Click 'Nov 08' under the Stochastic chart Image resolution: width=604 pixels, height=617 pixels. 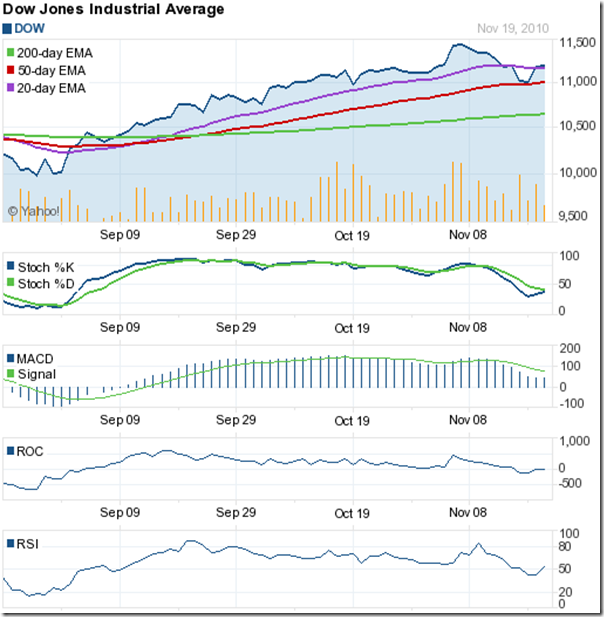tap(468, 327)
